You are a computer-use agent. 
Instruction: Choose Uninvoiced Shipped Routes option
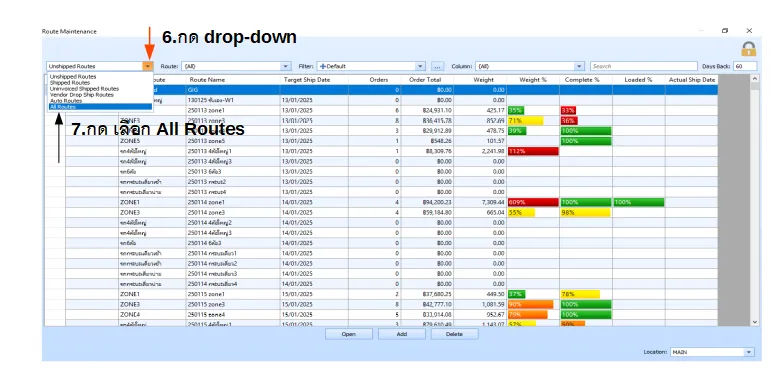84,89
